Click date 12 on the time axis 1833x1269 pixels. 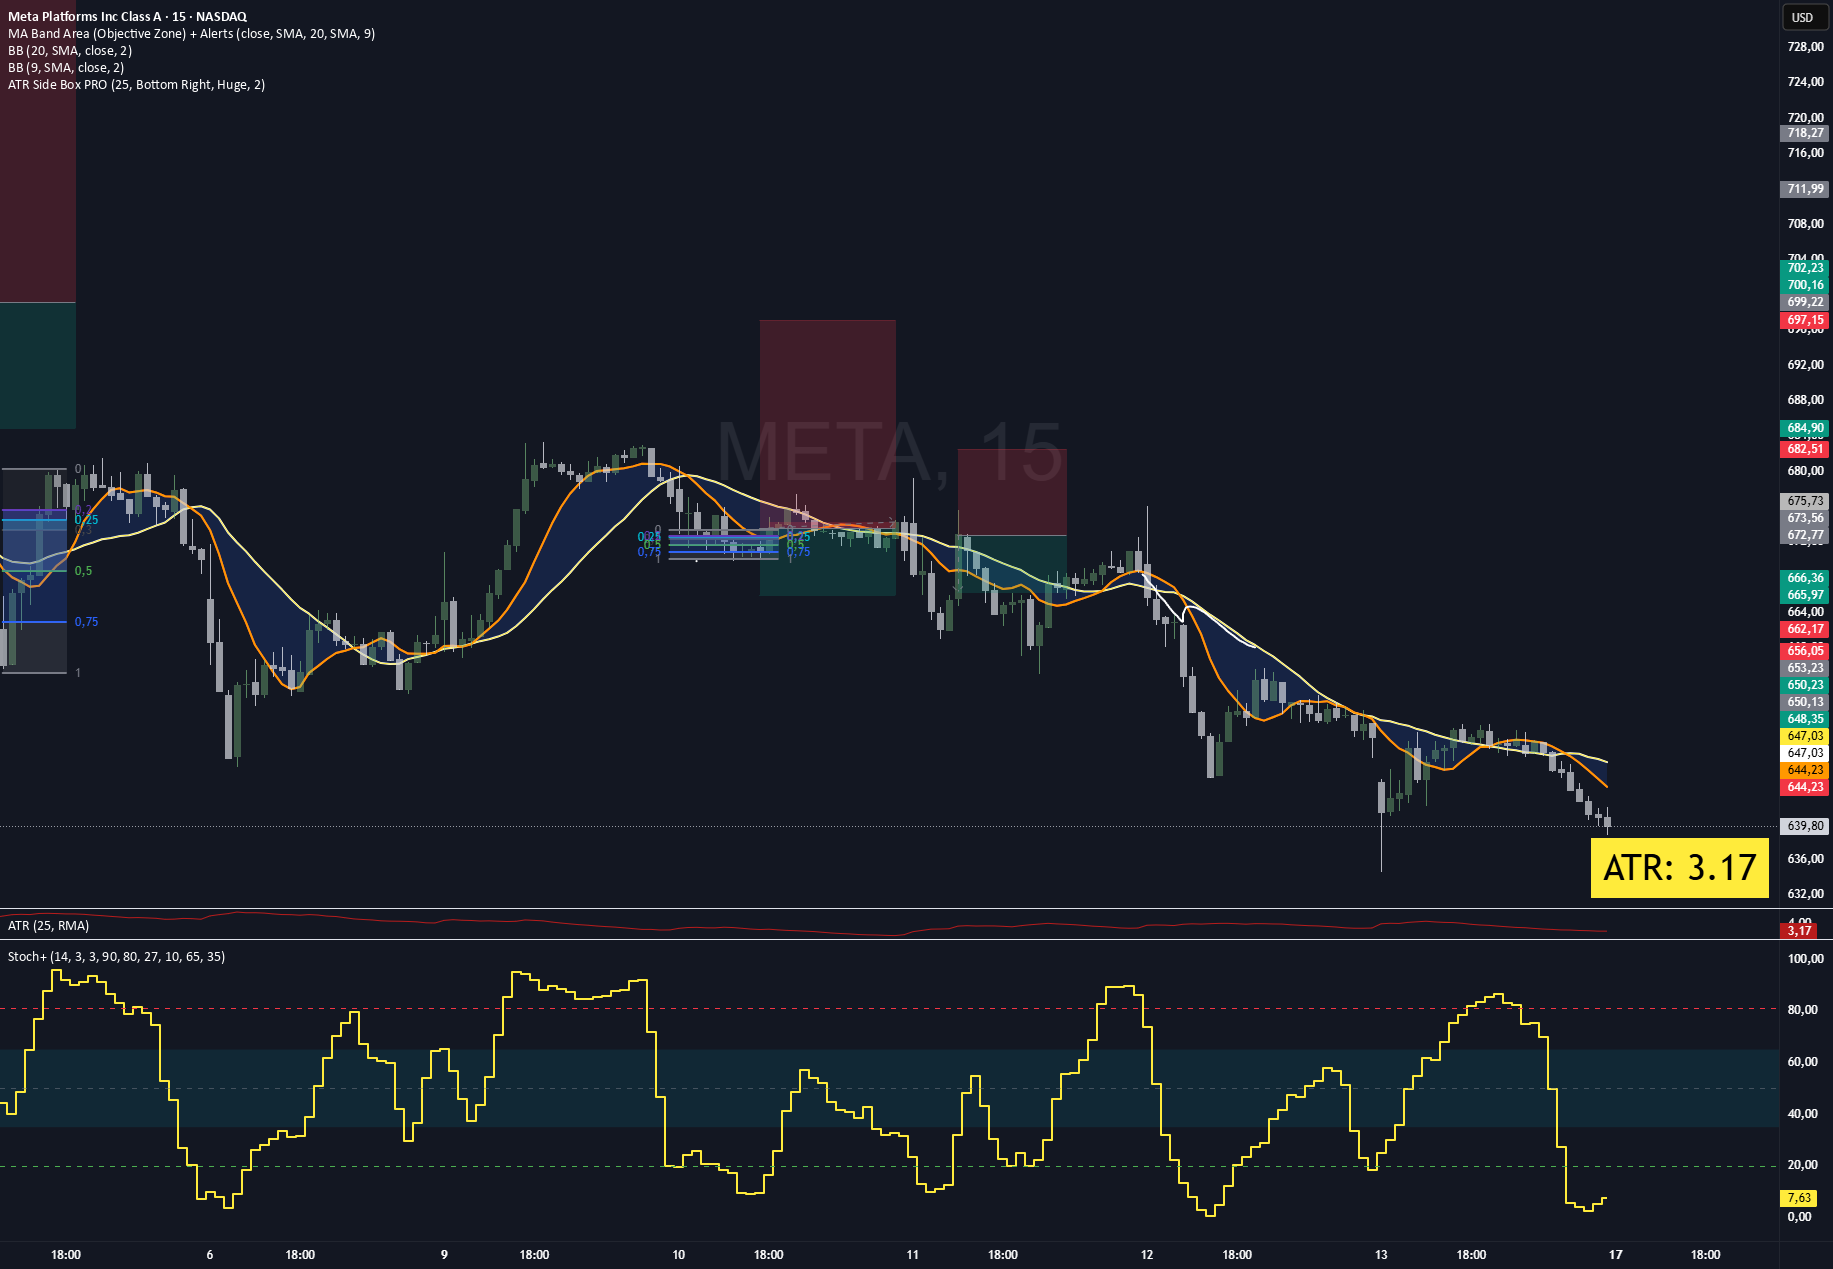coord(1147,1255)
